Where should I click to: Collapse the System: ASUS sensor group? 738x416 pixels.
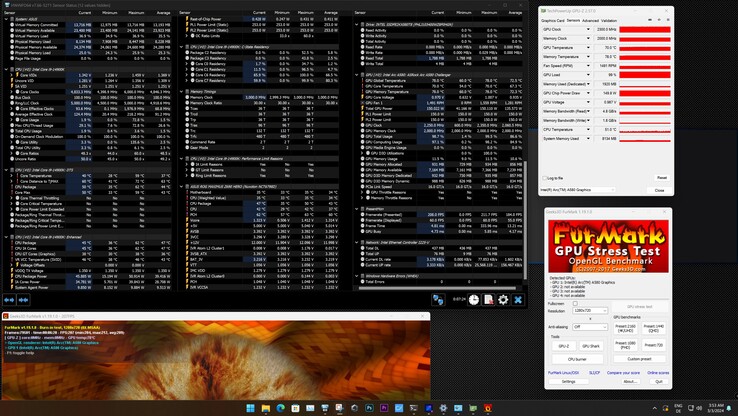(x=6, y=19)
